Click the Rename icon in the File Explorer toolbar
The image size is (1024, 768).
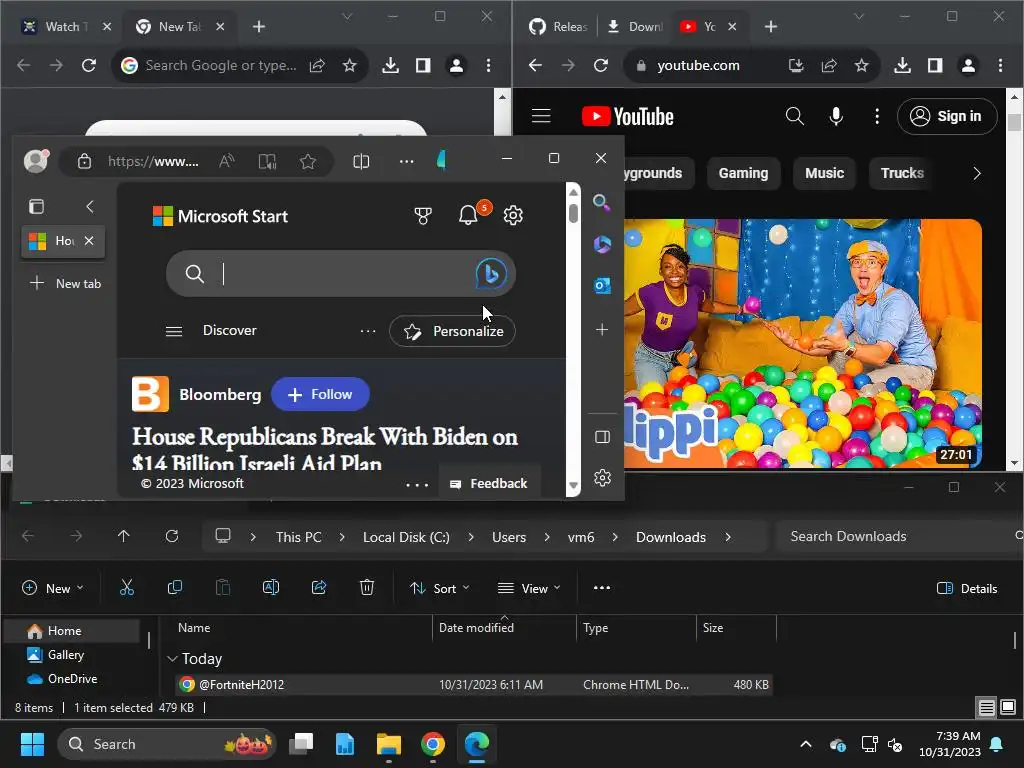(x=270, y=588)
